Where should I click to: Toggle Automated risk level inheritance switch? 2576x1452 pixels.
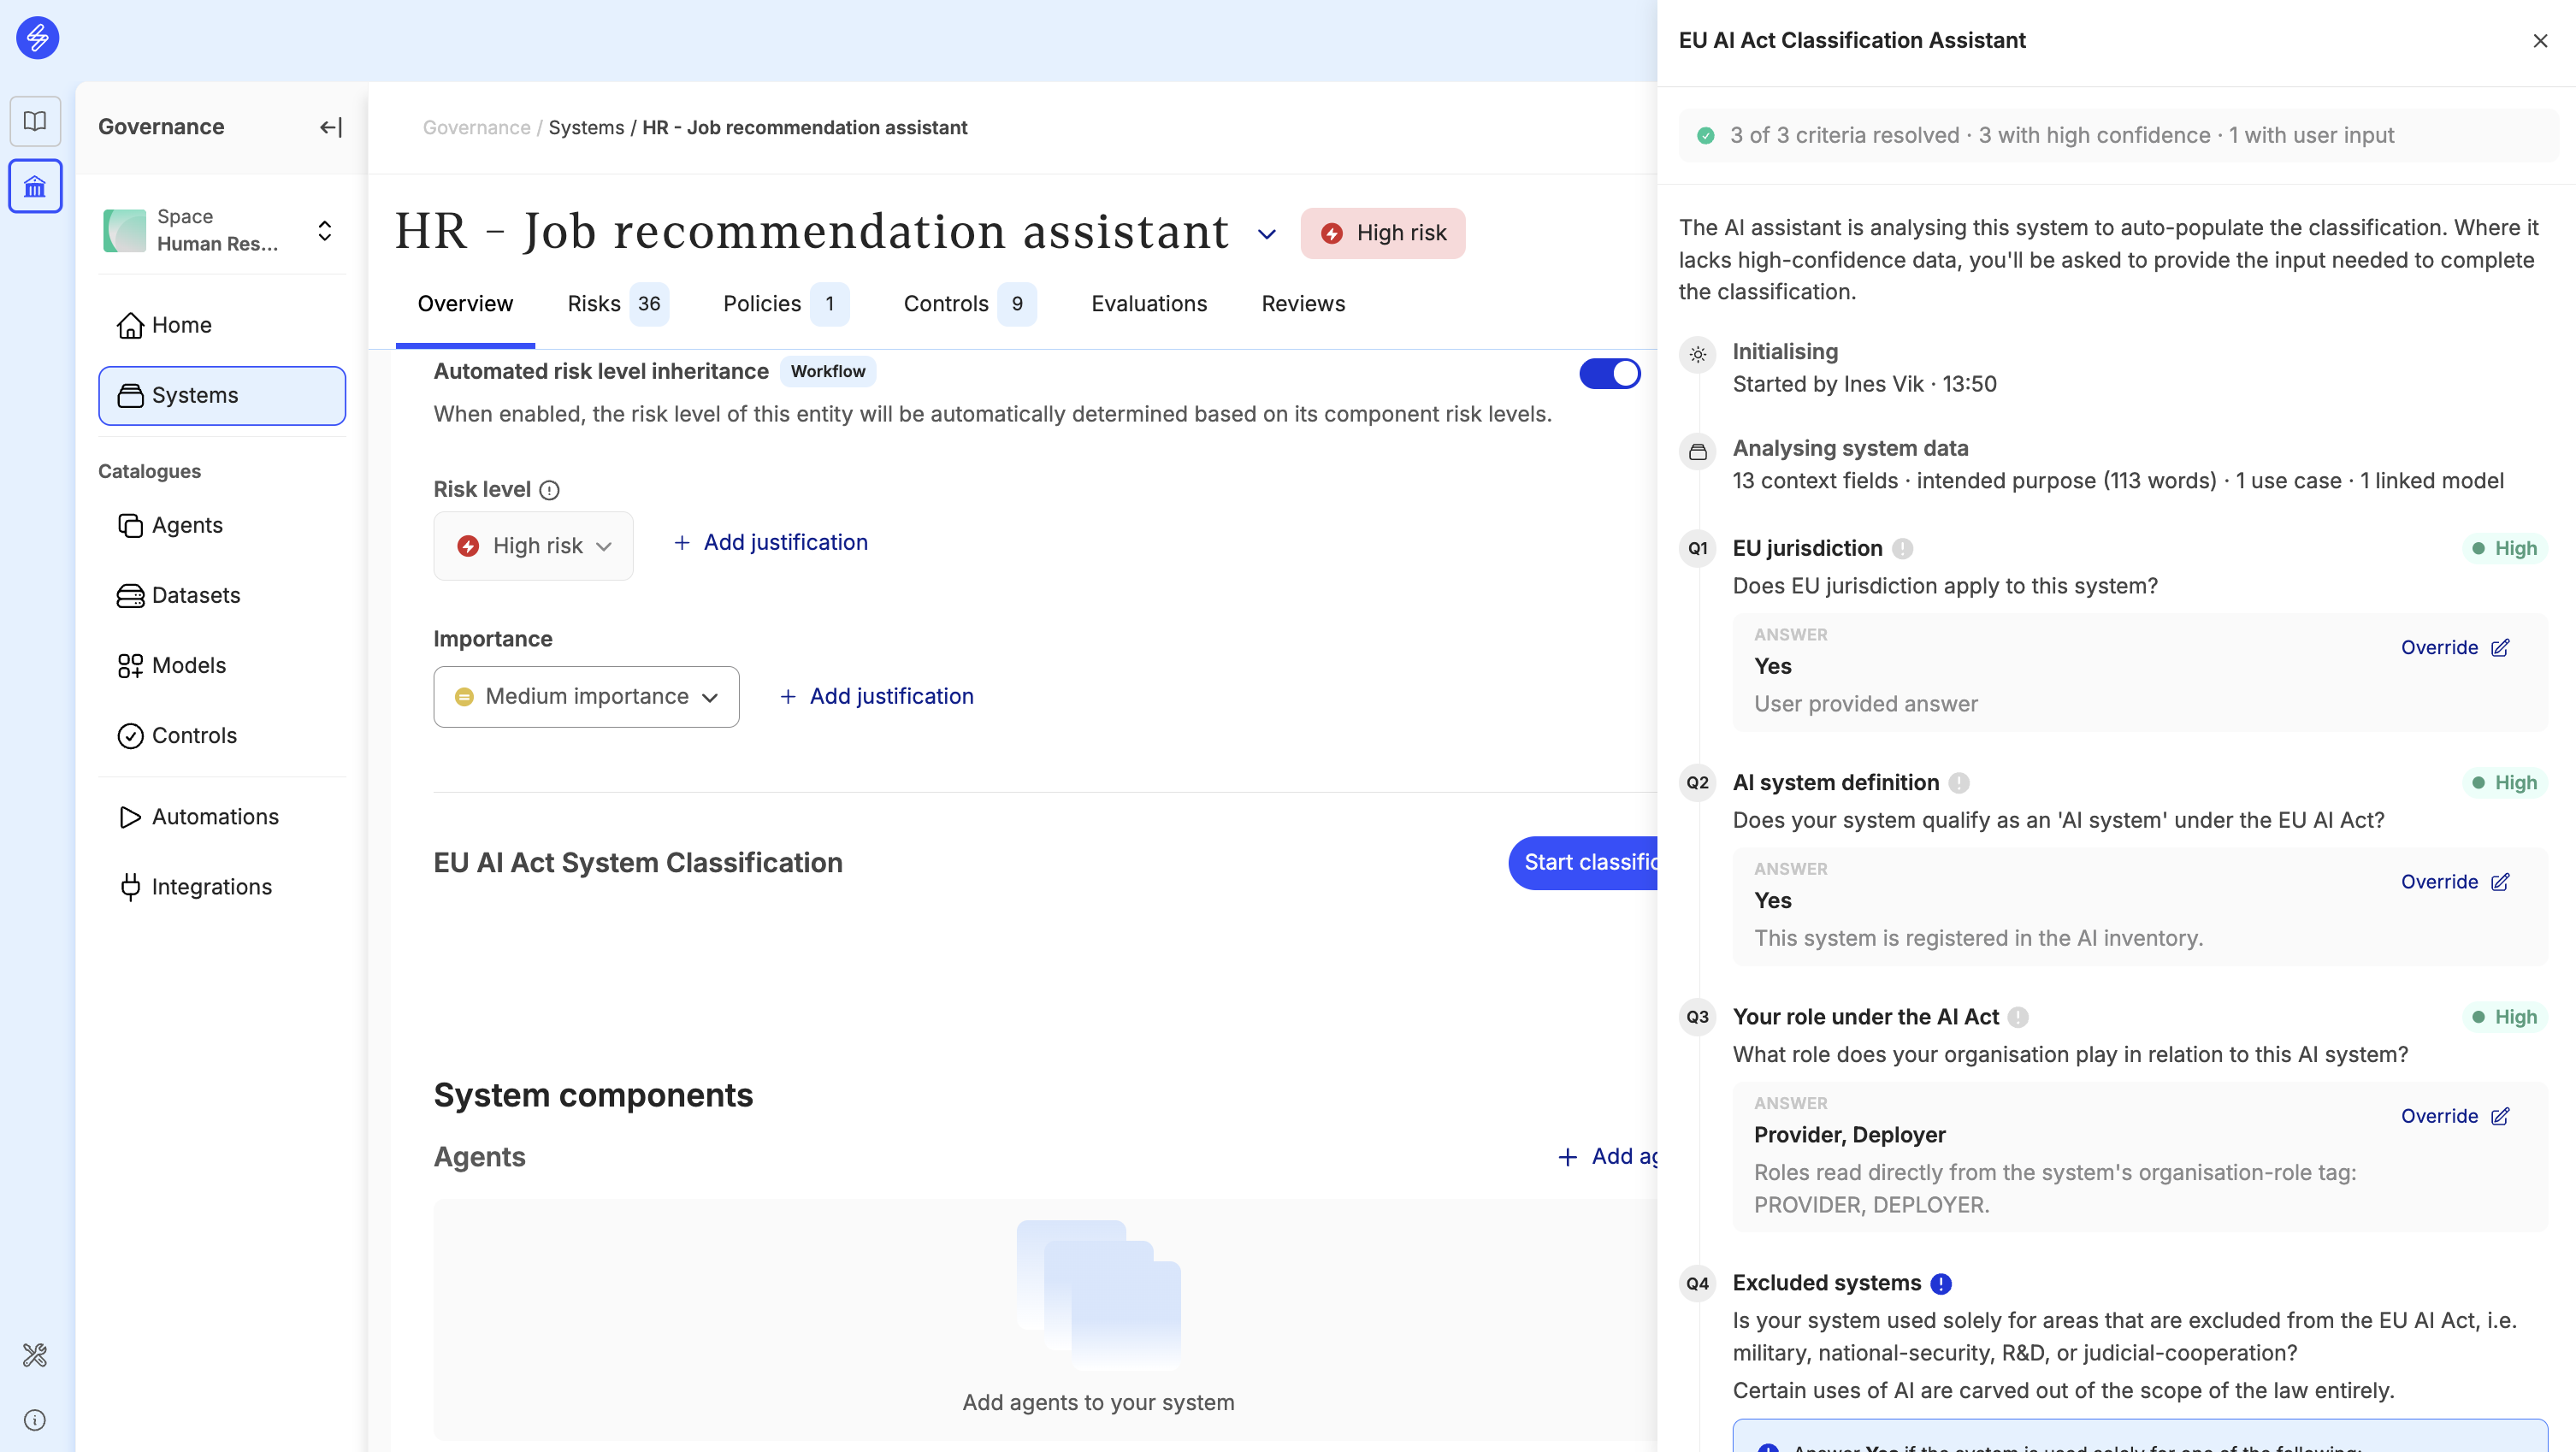pyautogui.click(x=1609, y=373)
